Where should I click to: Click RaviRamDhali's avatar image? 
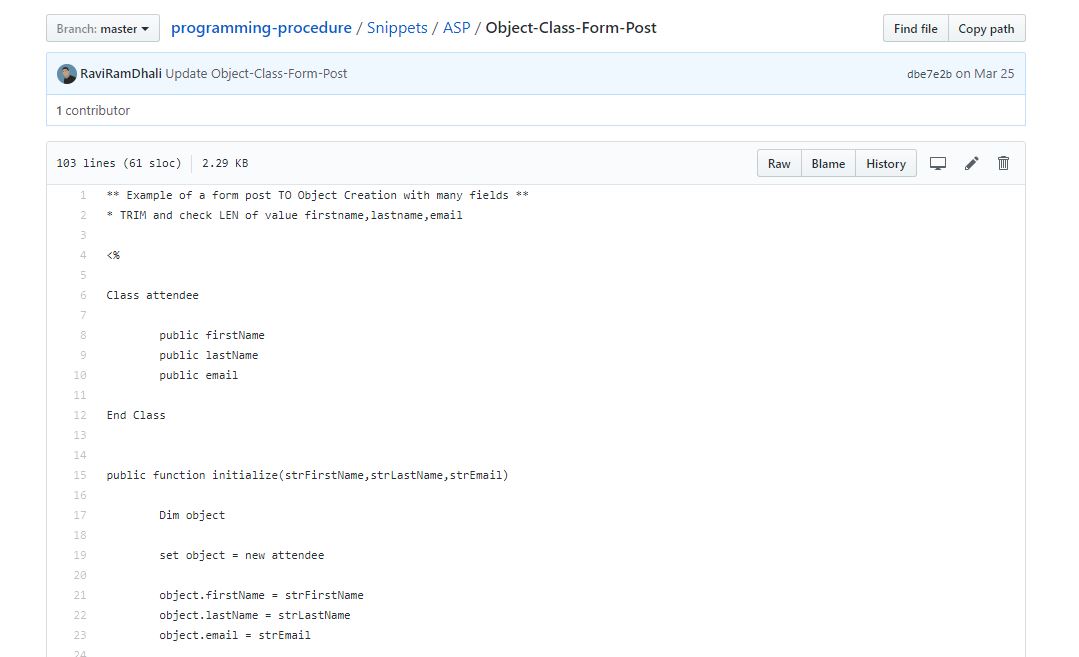click(x=67, y=74)
